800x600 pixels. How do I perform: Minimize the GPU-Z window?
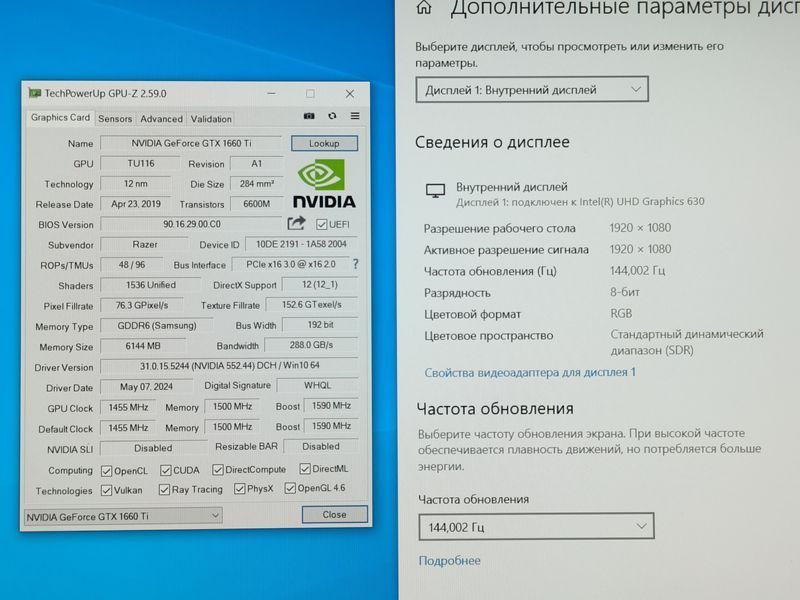pos(271,93)
